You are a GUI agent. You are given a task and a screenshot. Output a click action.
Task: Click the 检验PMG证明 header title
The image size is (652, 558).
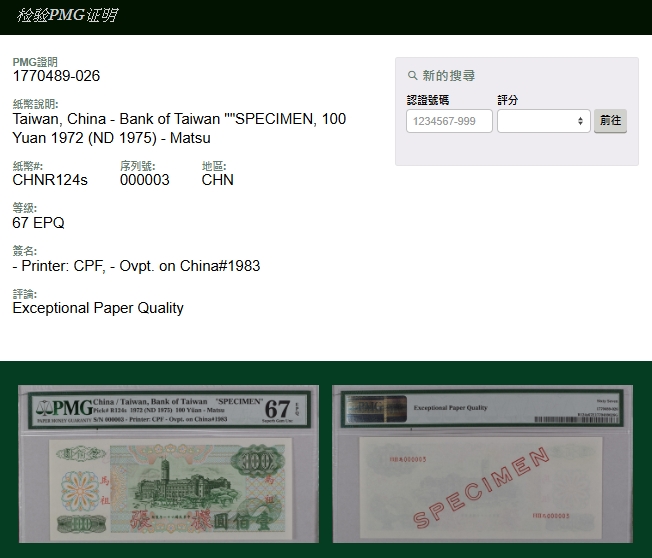pos(67,15)
